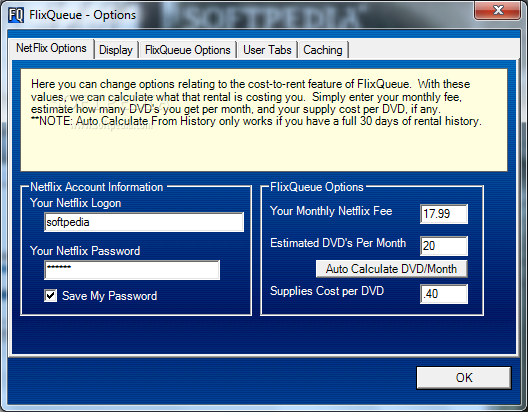The width and height of the screenshot is (528, 412).
Task: Click the 'Netflix Account Information' group title
Action: coord(97,187)
